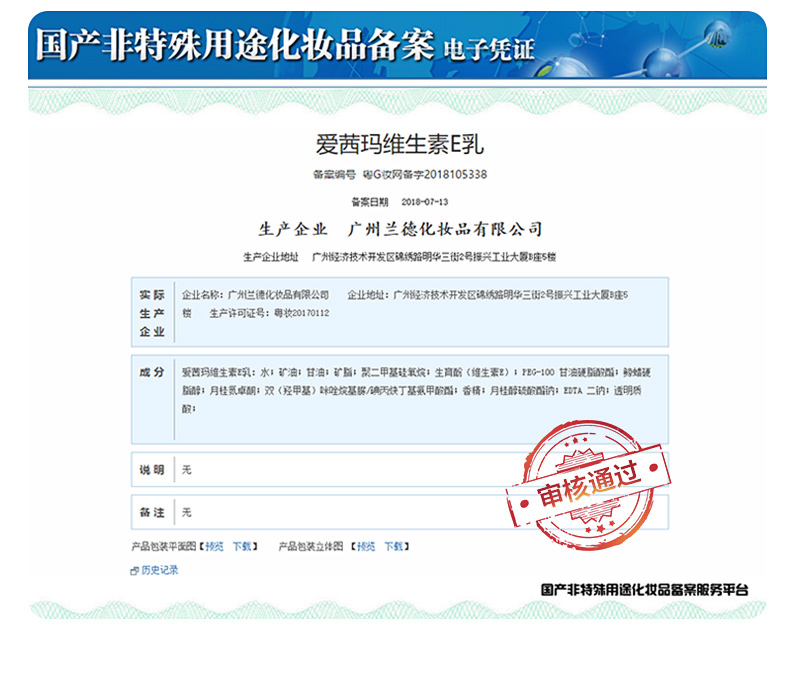The width and height of the screenshot is (790, 684).
Task: Select the filing date 2018-07-13
Action: pos(425,202)
